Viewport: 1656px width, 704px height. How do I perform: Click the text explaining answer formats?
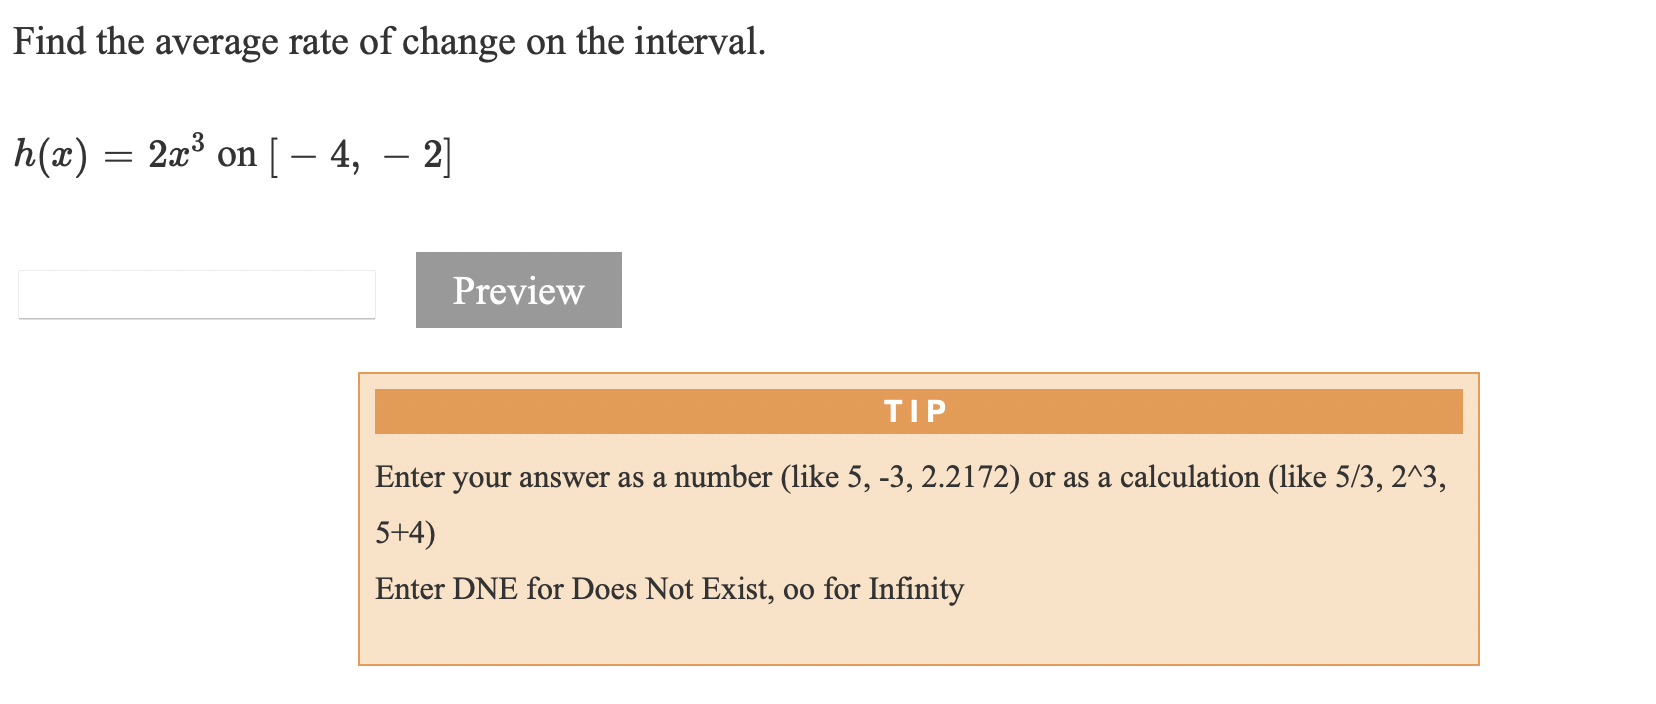[x=900, y=477]
